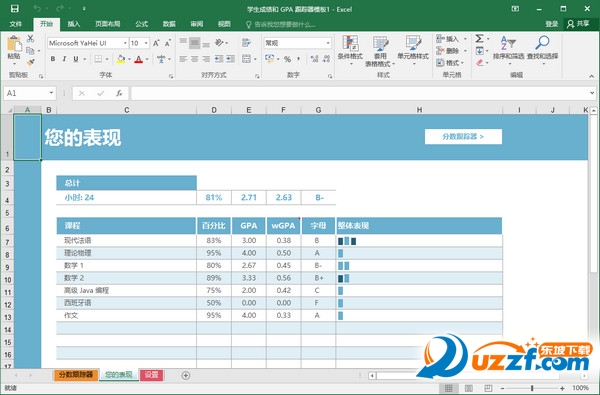Click the Share (共享) button
The width and height of the screenshot is (600, 395).
coord(579,24)
